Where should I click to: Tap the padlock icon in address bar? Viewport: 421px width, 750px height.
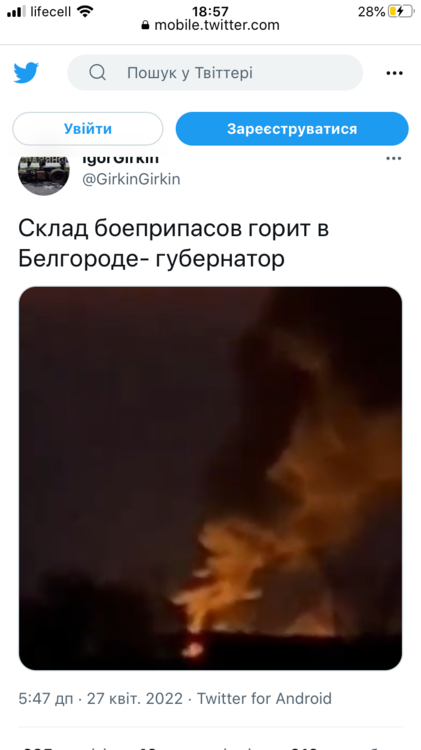pos(145,25)
